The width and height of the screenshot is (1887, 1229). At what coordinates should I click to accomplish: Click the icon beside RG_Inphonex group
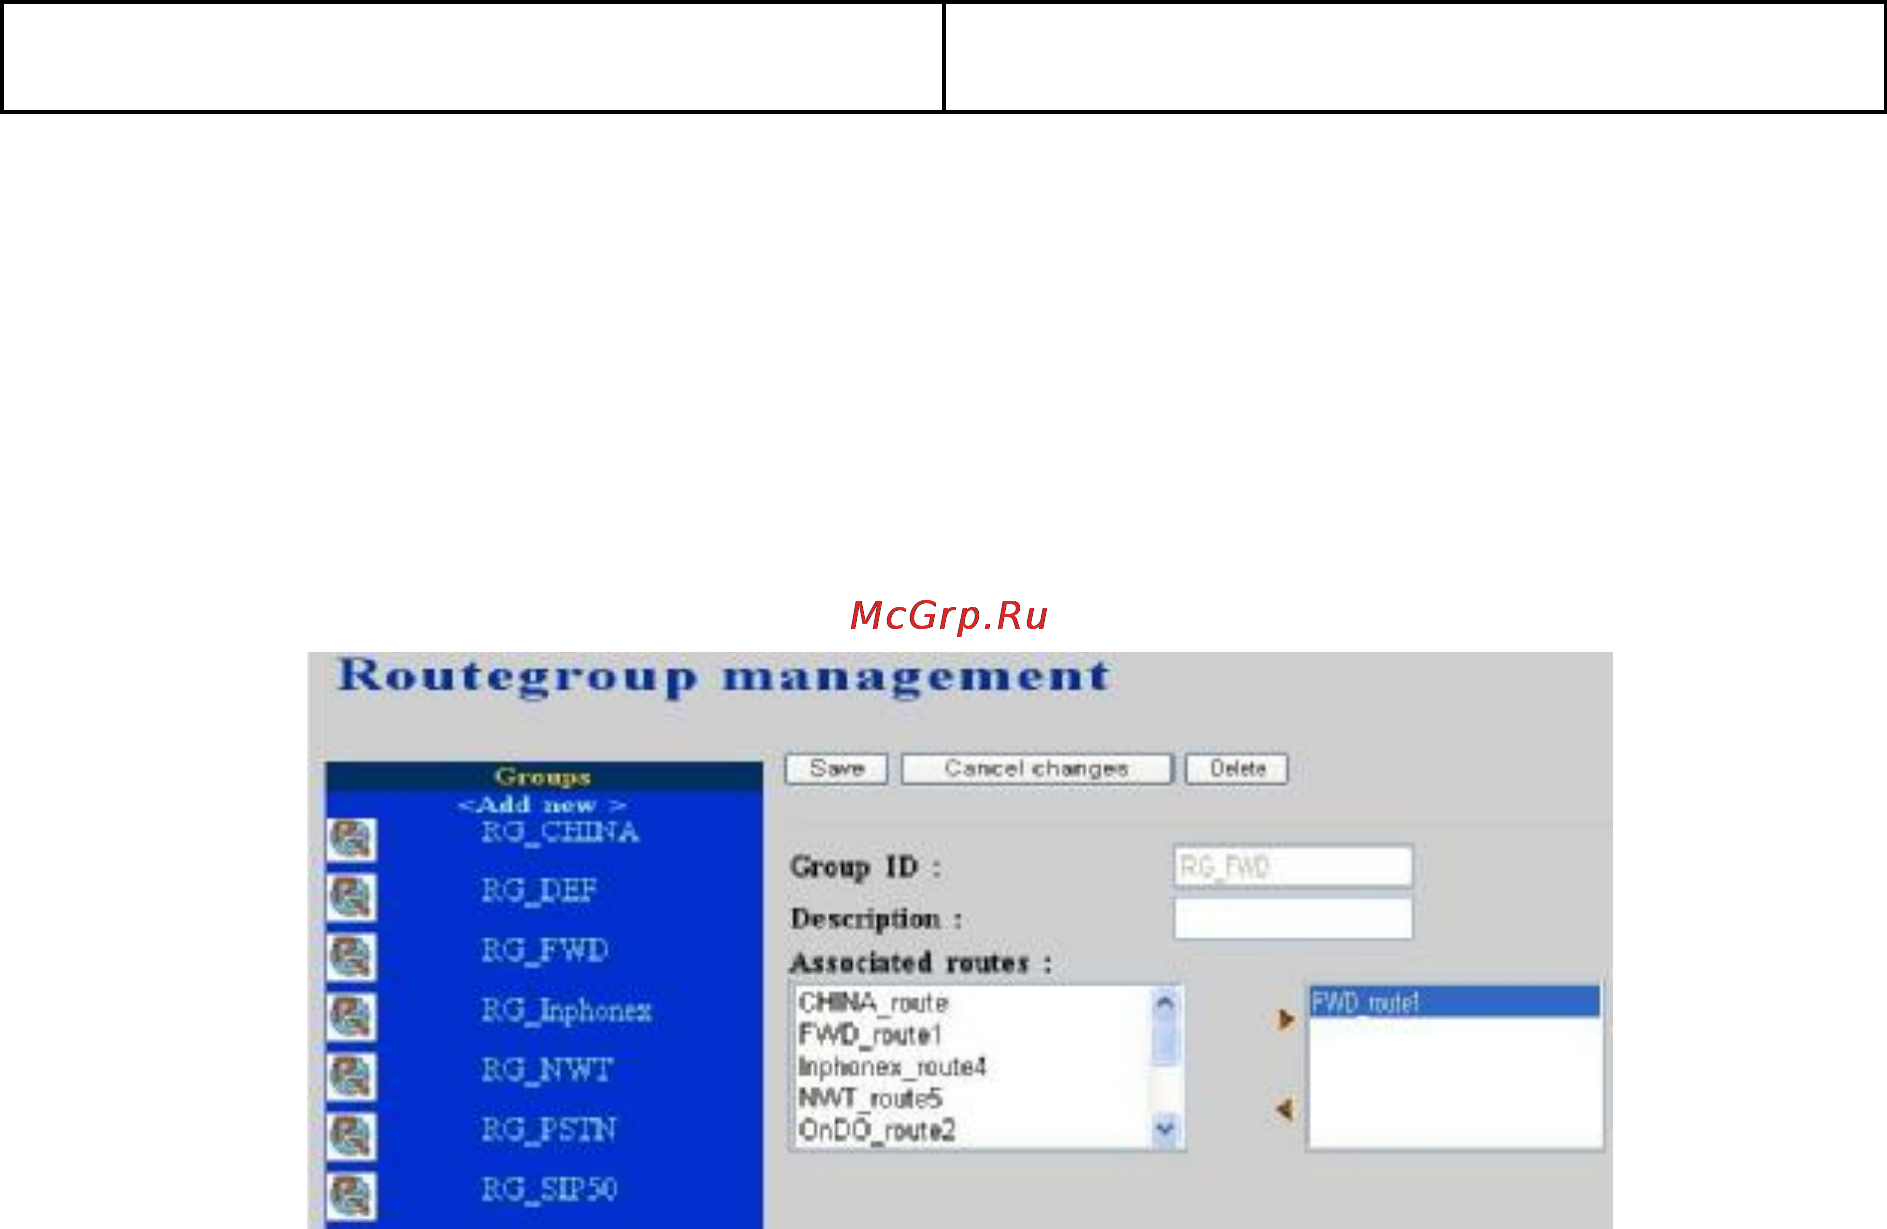[x=351, y=1016]
